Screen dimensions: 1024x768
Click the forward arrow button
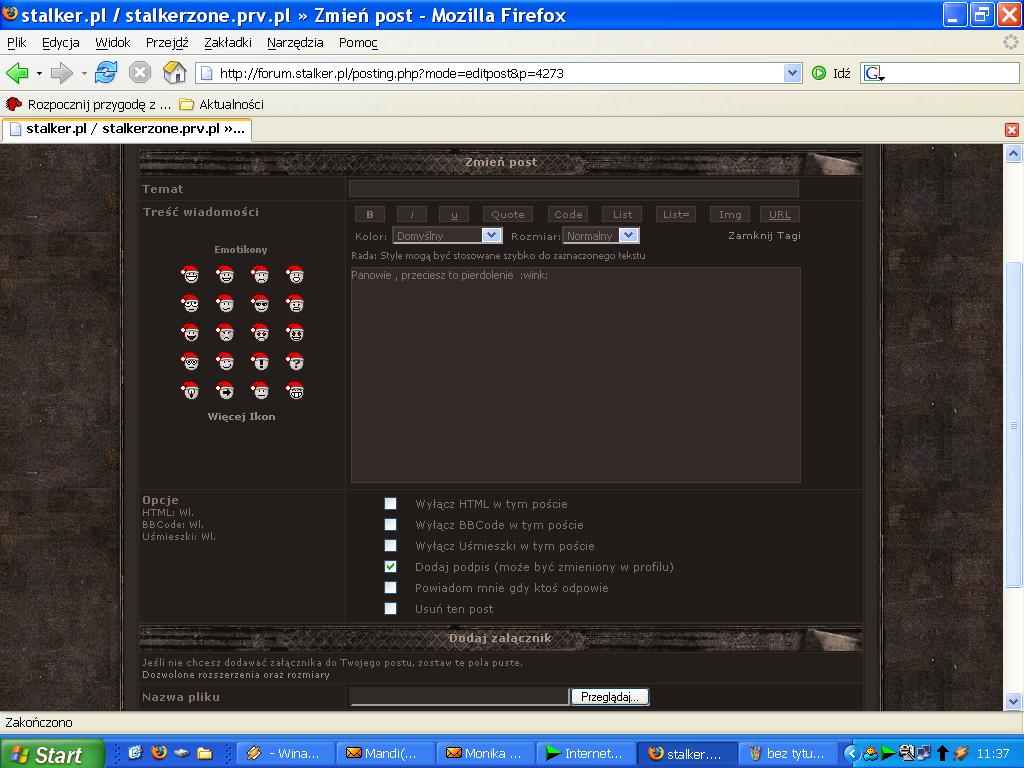pyautogui.click(x=62, y=73)
